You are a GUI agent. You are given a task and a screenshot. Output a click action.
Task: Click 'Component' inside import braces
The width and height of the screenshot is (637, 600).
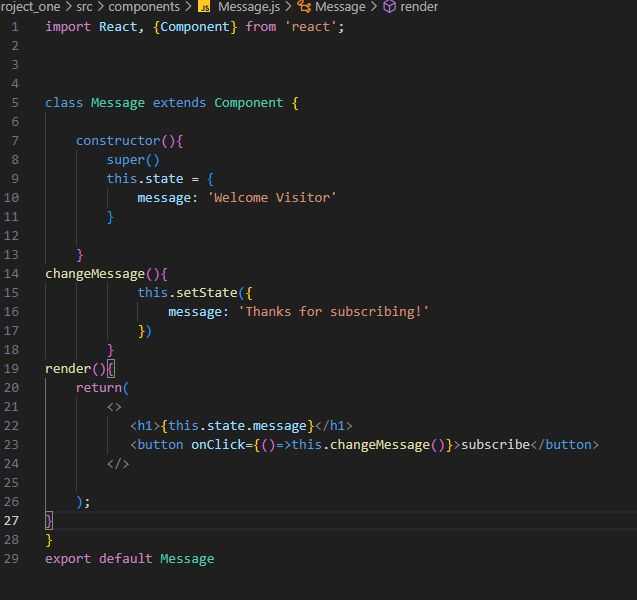195,27
